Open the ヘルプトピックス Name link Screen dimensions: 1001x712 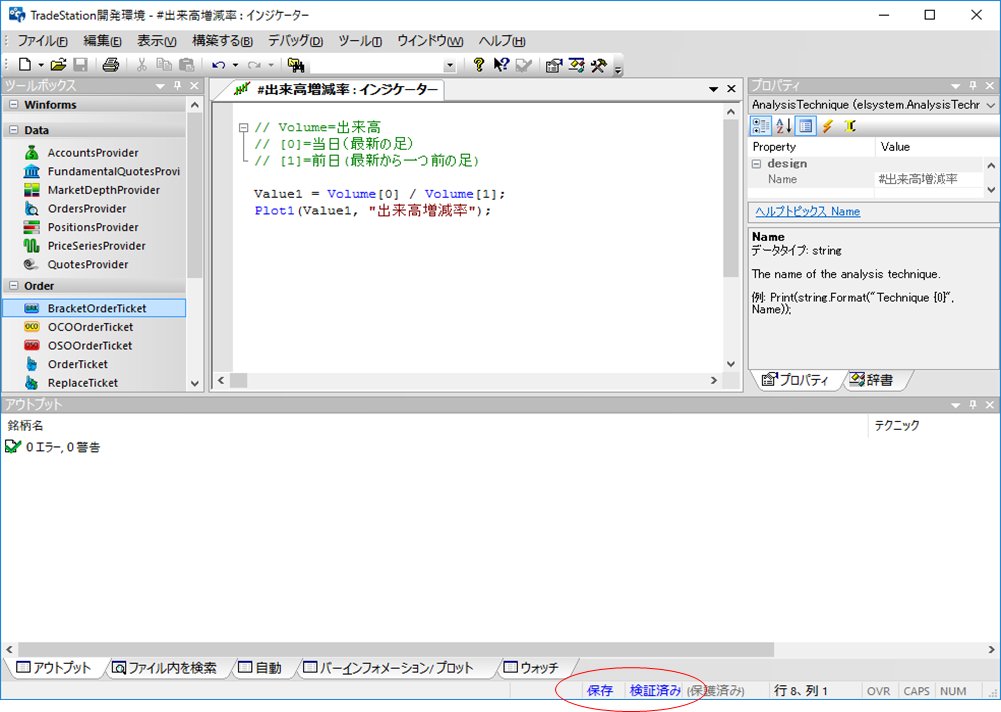coord(808,211)
